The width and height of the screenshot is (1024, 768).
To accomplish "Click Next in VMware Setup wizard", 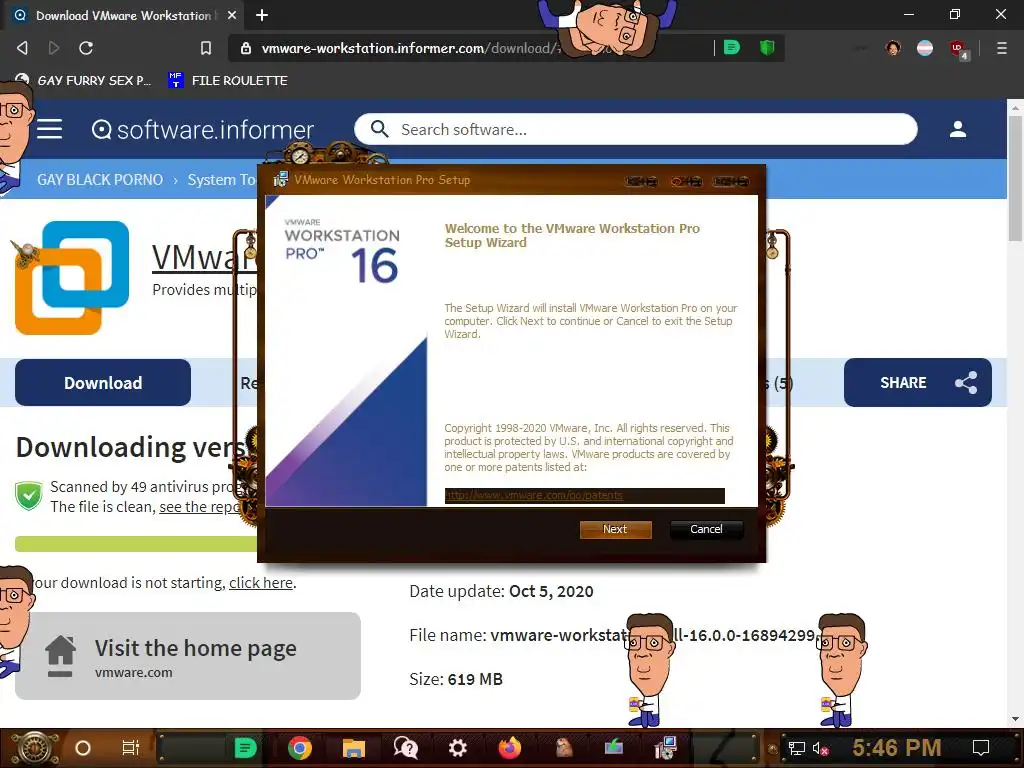I will tap(615, 529).
